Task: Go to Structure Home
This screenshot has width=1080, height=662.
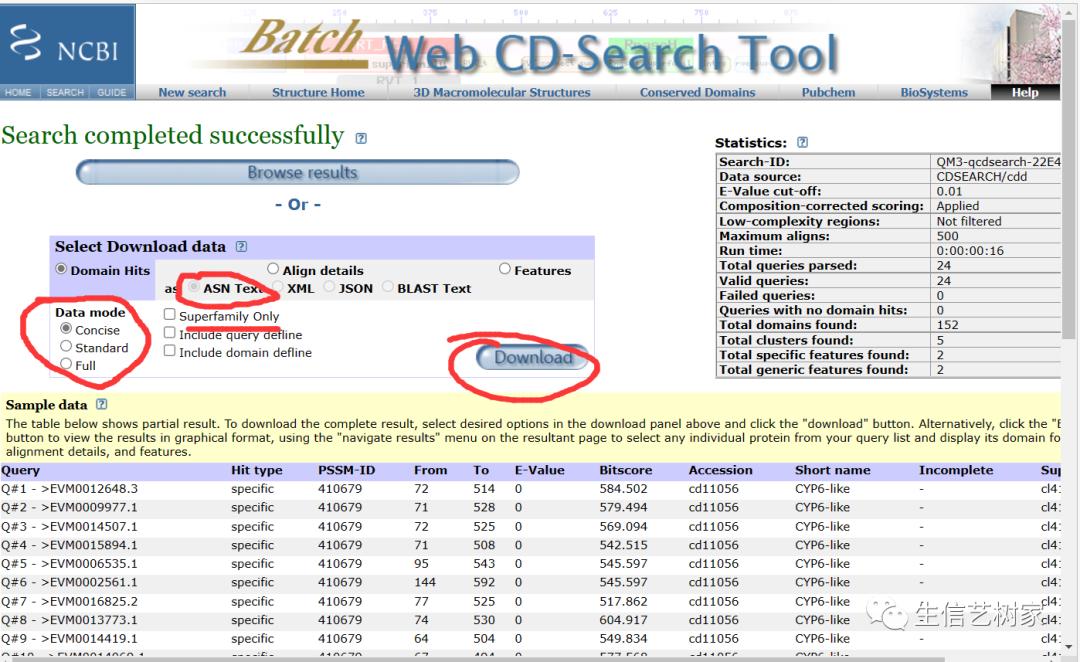Action: pyautogui.click(x=318, y=92)
